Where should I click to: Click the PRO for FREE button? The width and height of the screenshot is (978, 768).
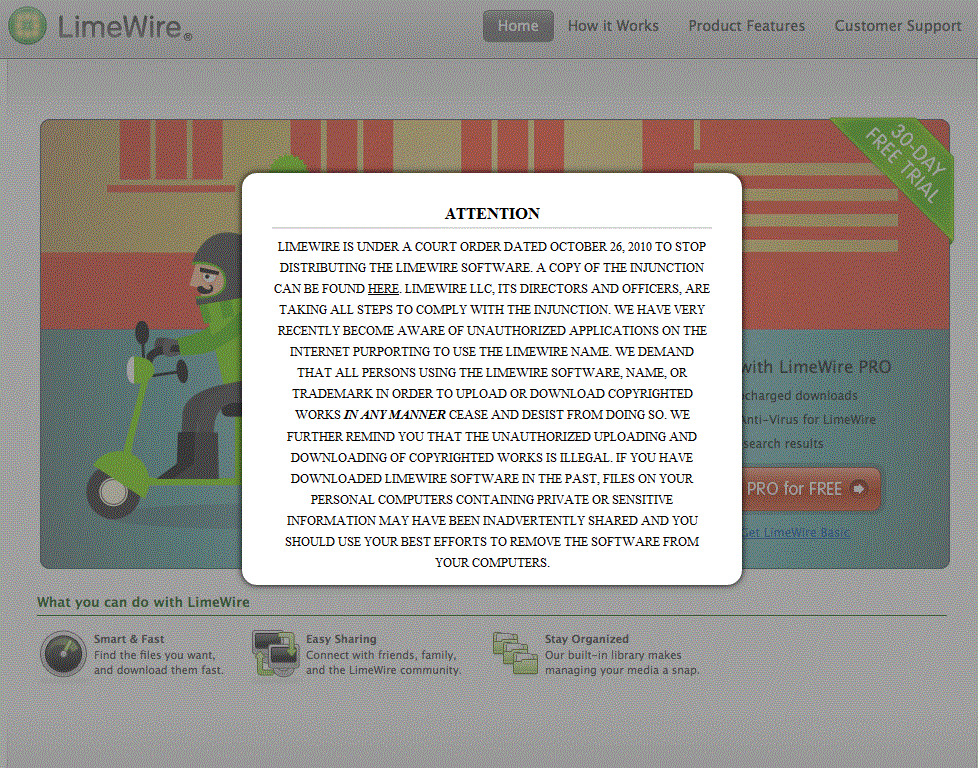coord(811,489)
